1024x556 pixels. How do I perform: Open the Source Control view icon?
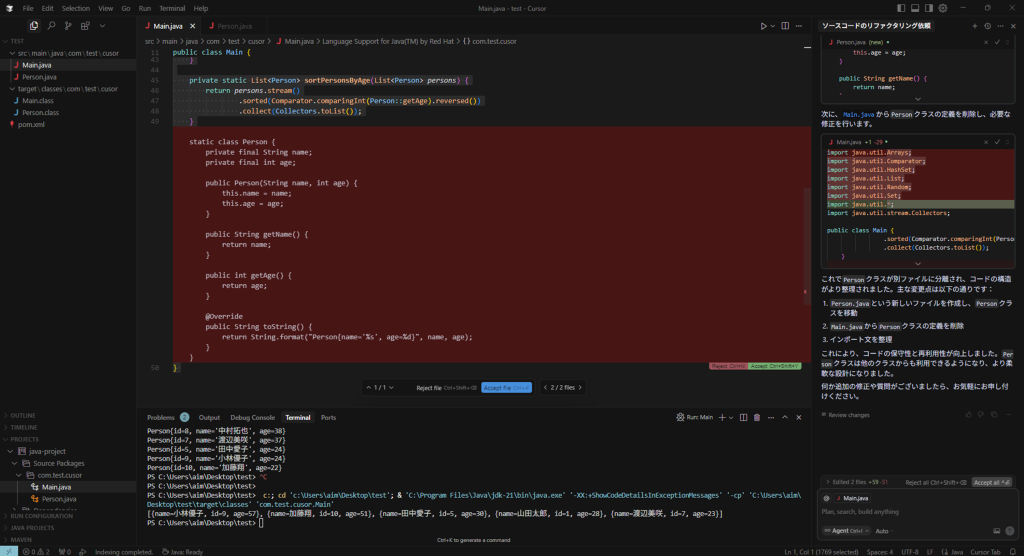pos(68,25)
